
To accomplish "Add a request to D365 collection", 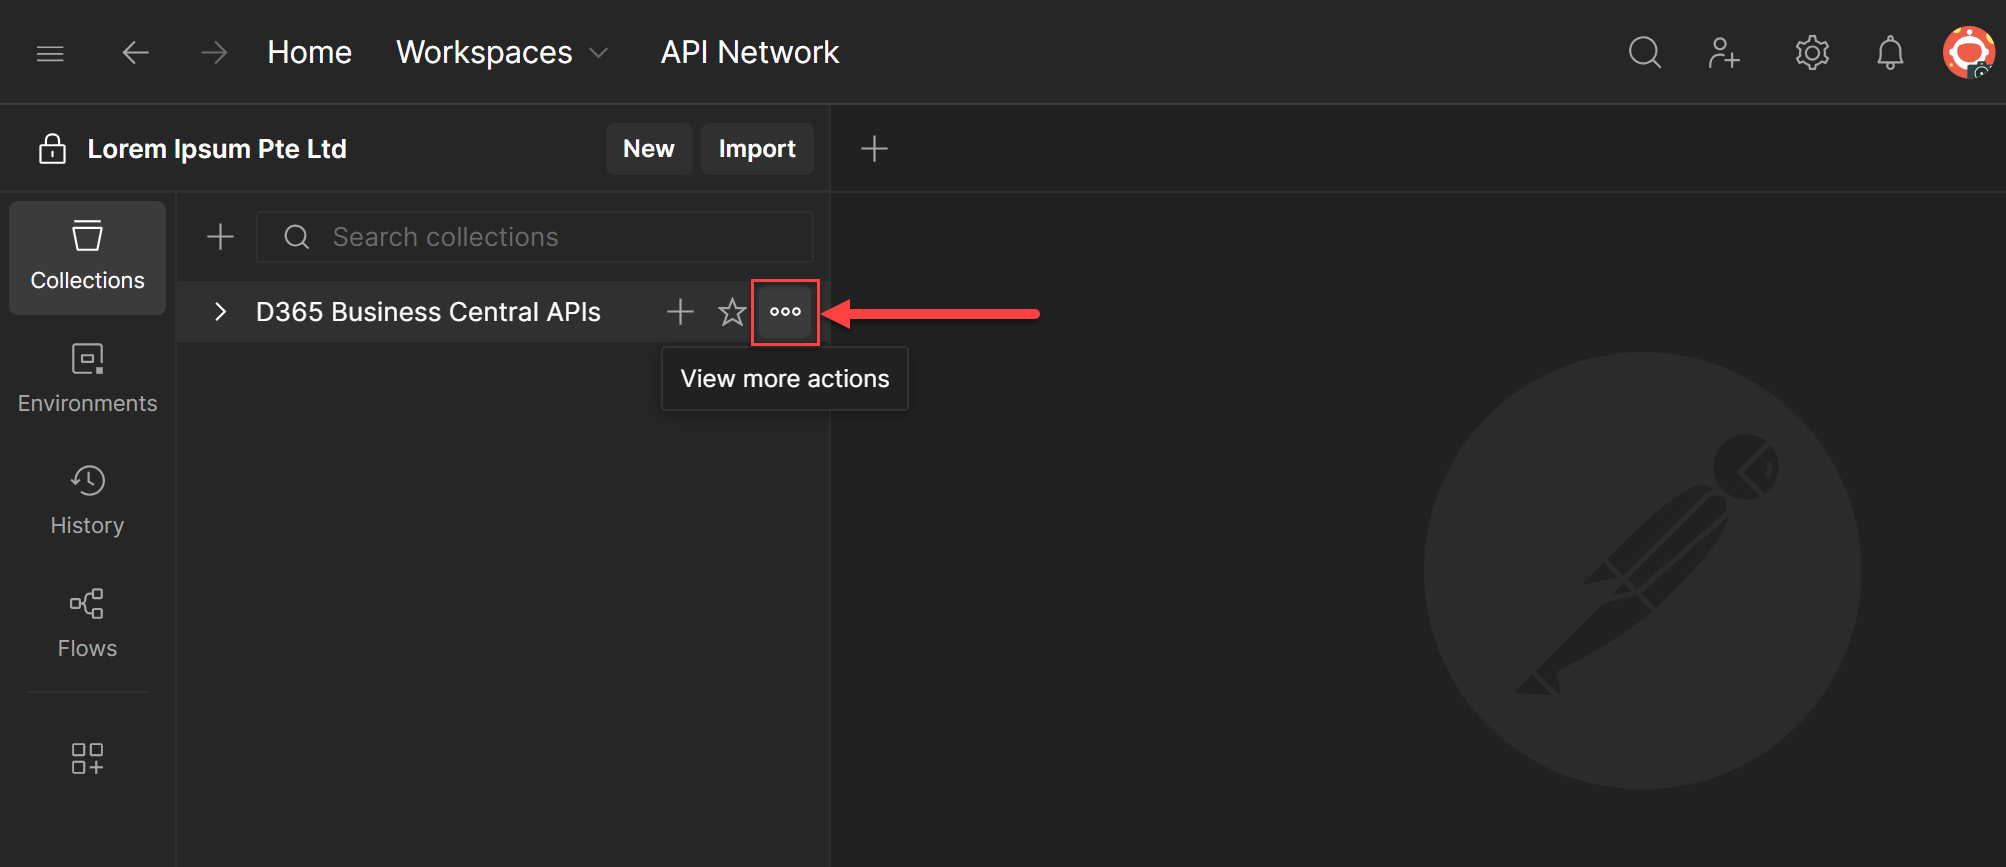I will (680, 312).
